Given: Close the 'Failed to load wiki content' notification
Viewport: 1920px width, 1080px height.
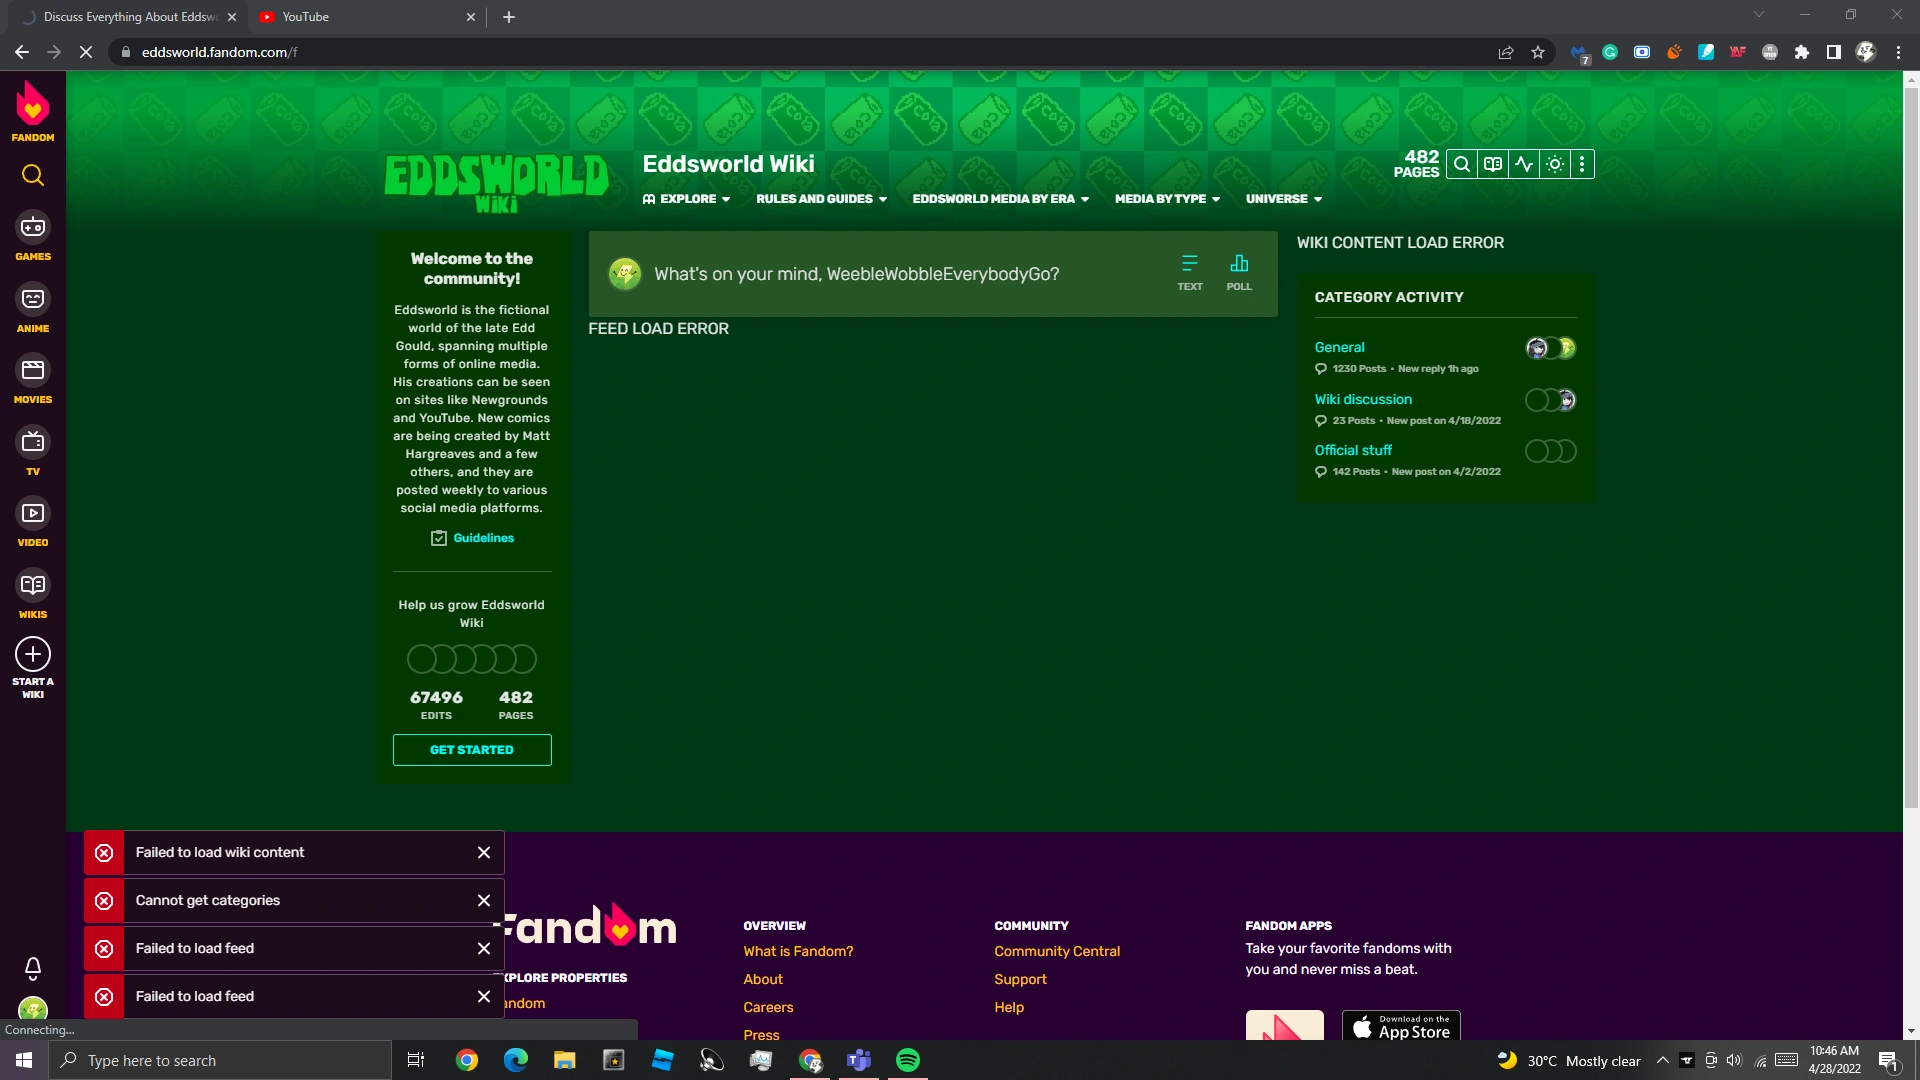Looking at the screenshot, I should [484, 853].
